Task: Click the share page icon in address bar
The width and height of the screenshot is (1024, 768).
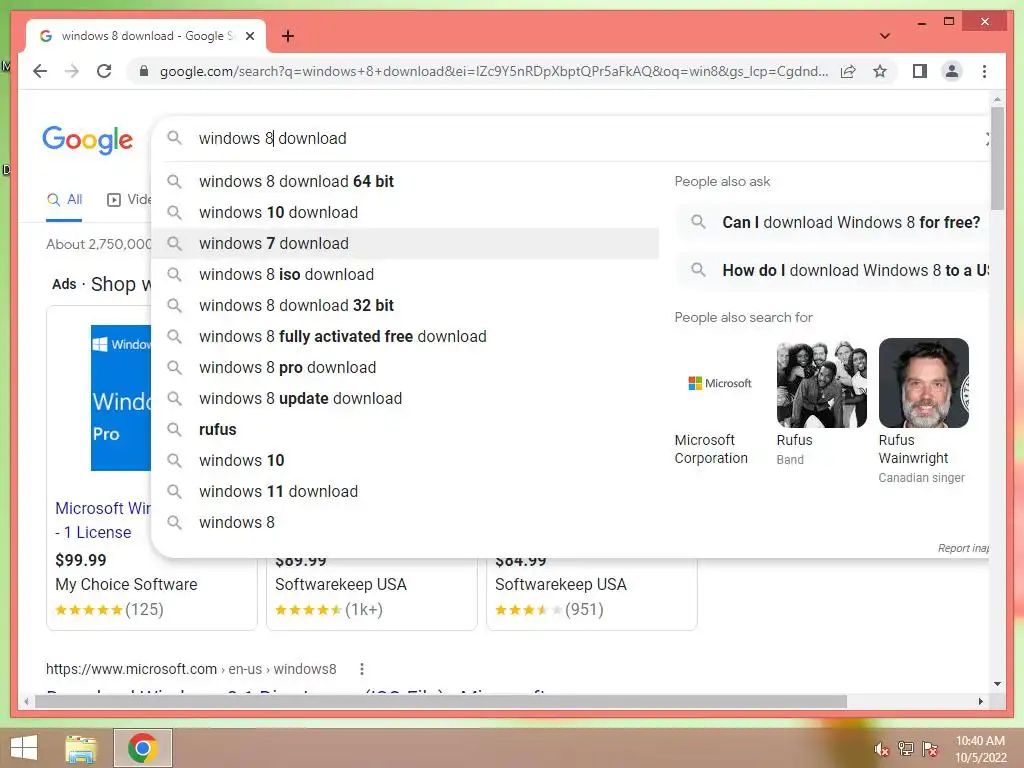Action: (x=848, y=71)
